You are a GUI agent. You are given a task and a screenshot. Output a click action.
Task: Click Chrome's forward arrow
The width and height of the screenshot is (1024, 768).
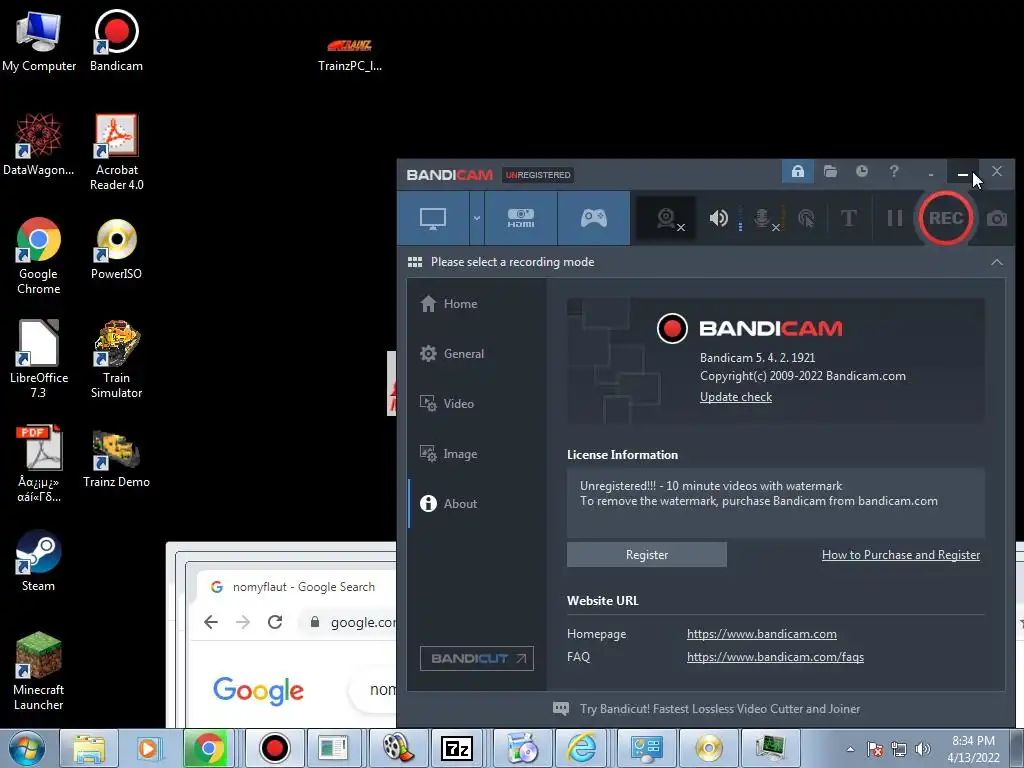pos(243,622)
